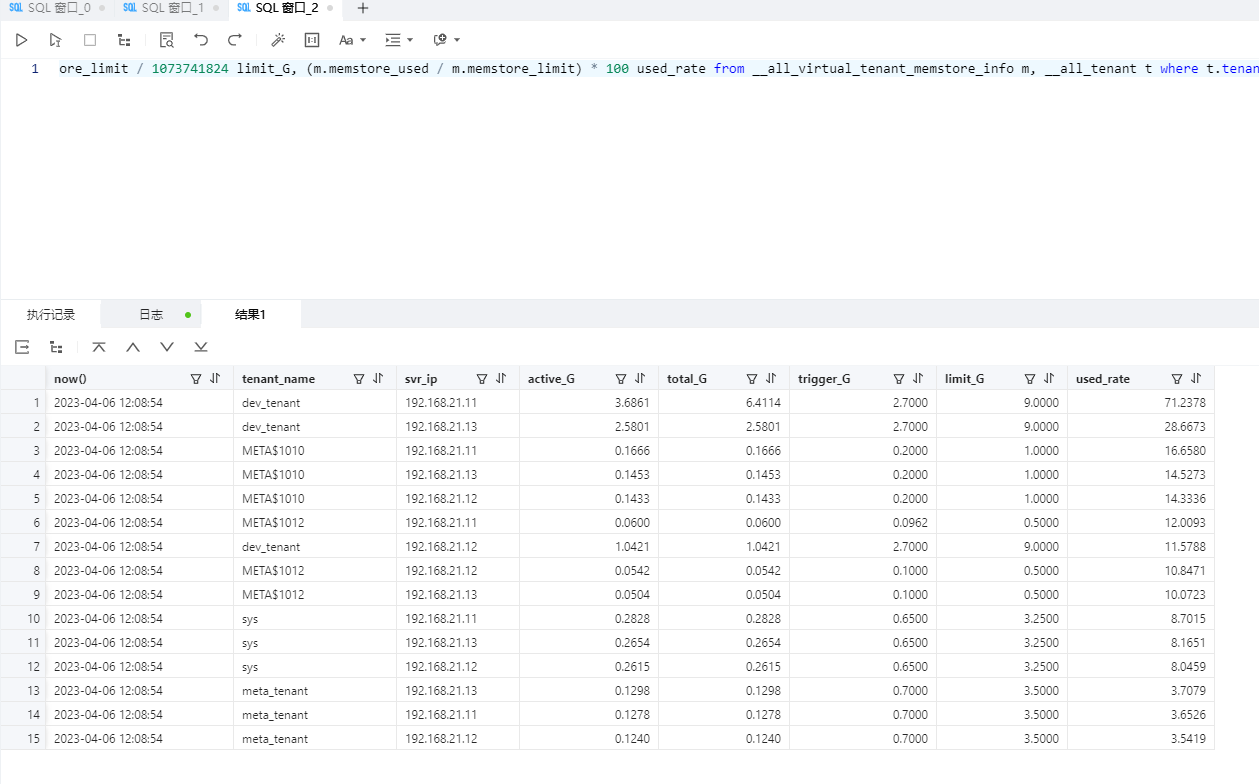Run the SQL with the play icon

click(x=22, y=40)
